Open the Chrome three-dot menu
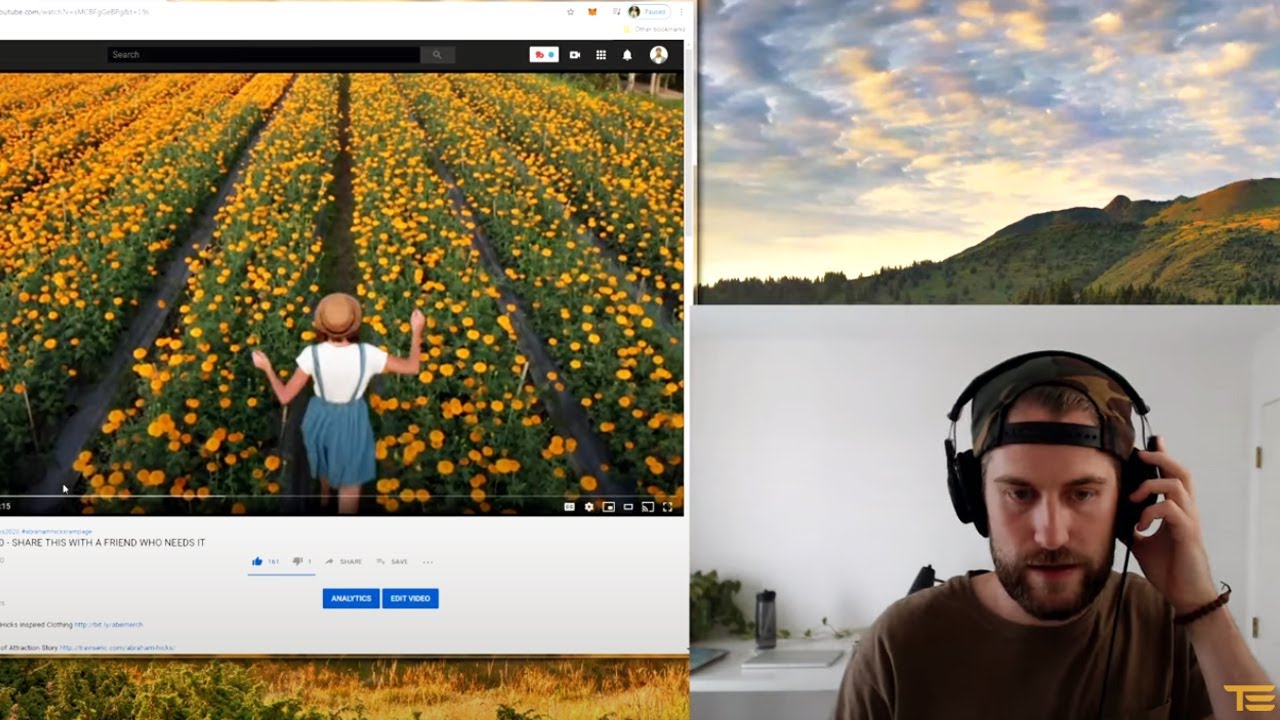Screen dimensions: 1280x720 (681, 12)
